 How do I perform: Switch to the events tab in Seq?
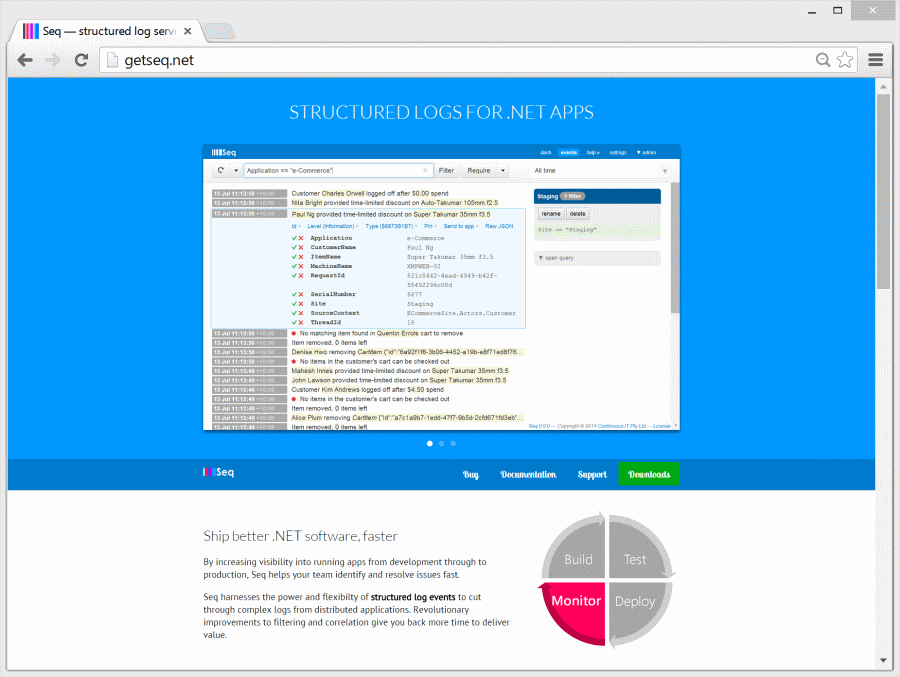[x=569, y=152]
